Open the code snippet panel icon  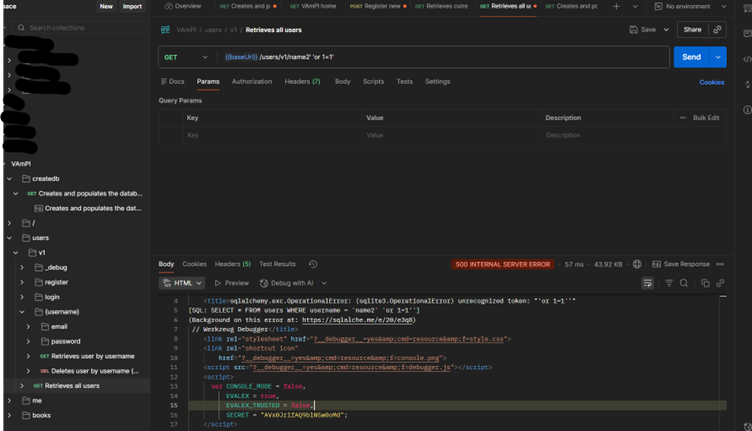tap(747, 59)
